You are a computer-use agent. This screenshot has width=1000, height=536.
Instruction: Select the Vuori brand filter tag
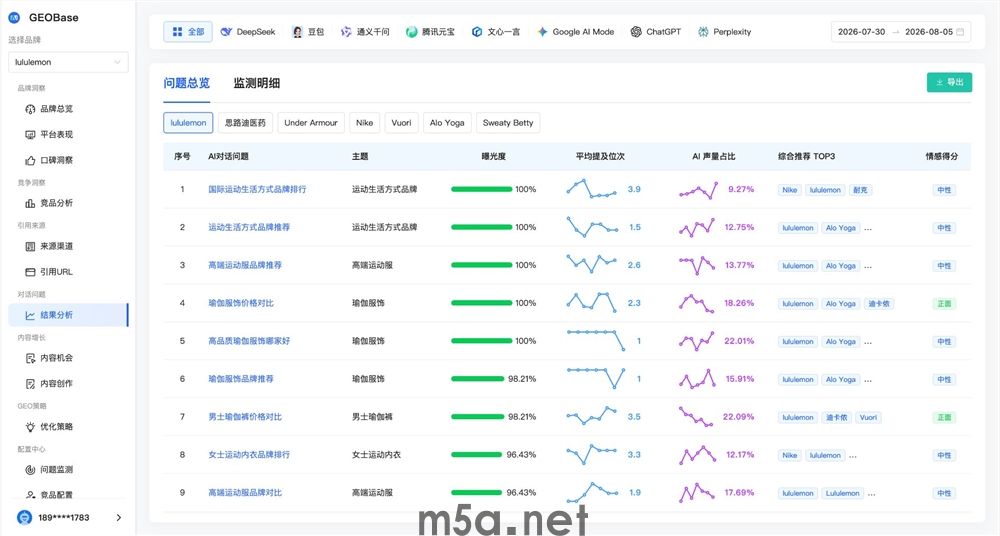pyautogui.click(x=401, y=123)
